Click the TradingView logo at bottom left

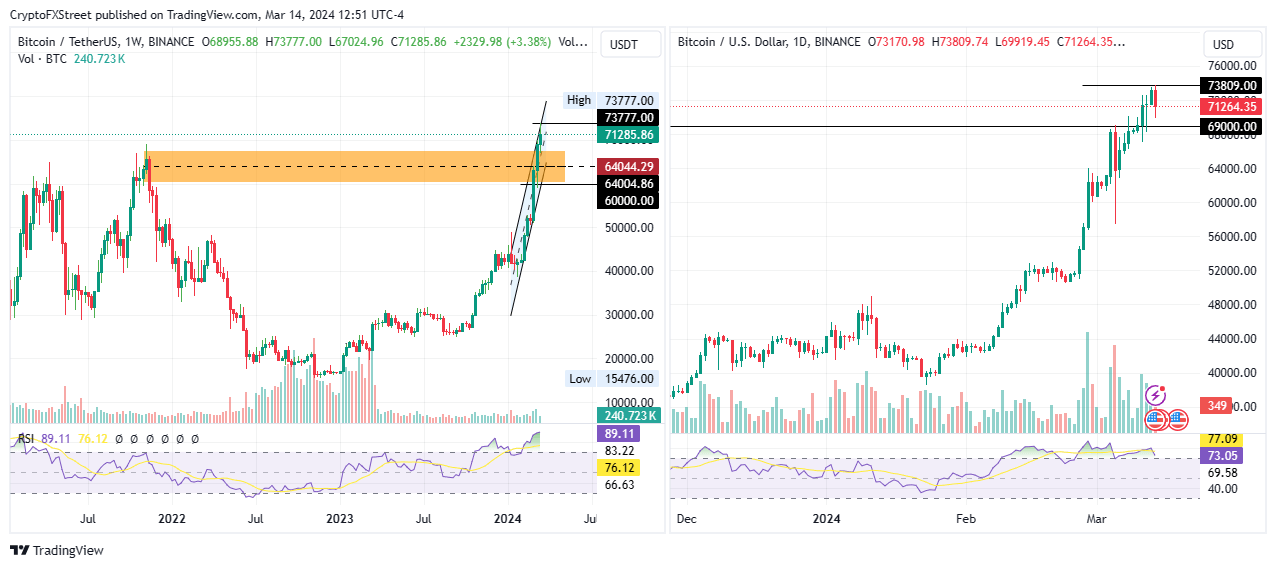tap(56, 550)
